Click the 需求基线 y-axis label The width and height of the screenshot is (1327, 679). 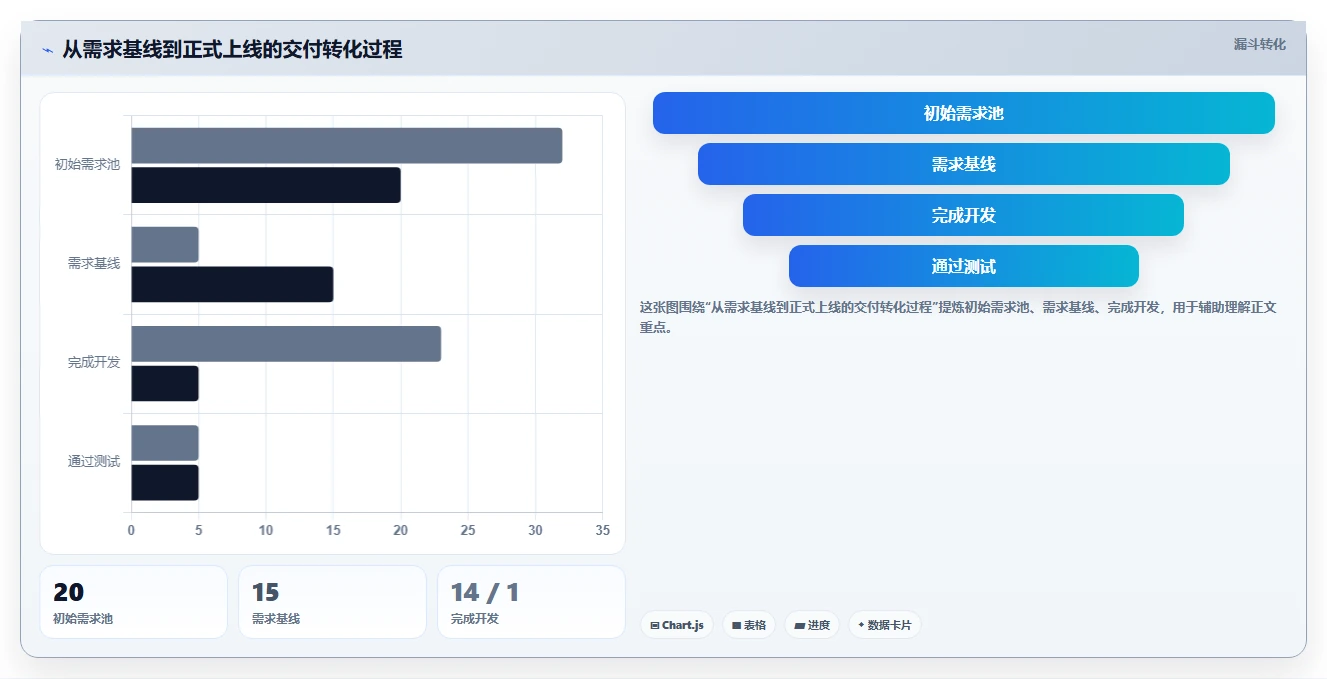tap(94, 263)
